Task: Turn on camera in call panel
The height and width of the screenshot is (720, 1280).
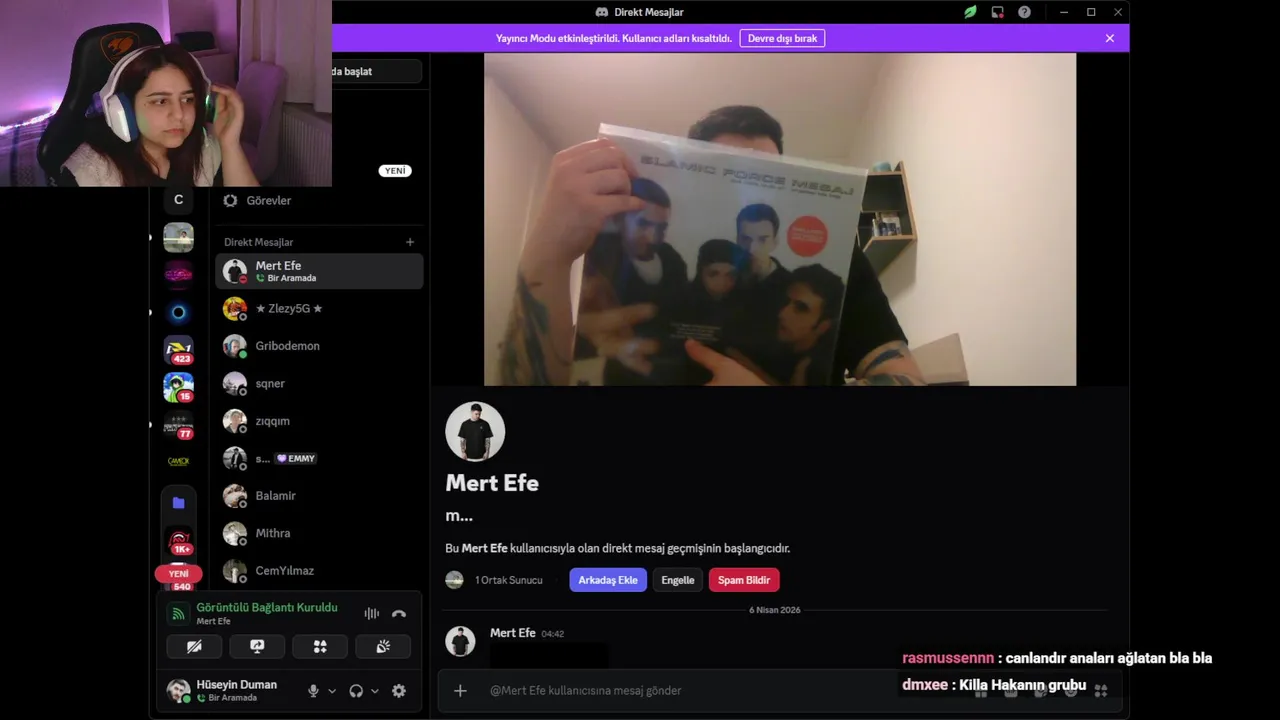Action: click(x=194, y=647)
